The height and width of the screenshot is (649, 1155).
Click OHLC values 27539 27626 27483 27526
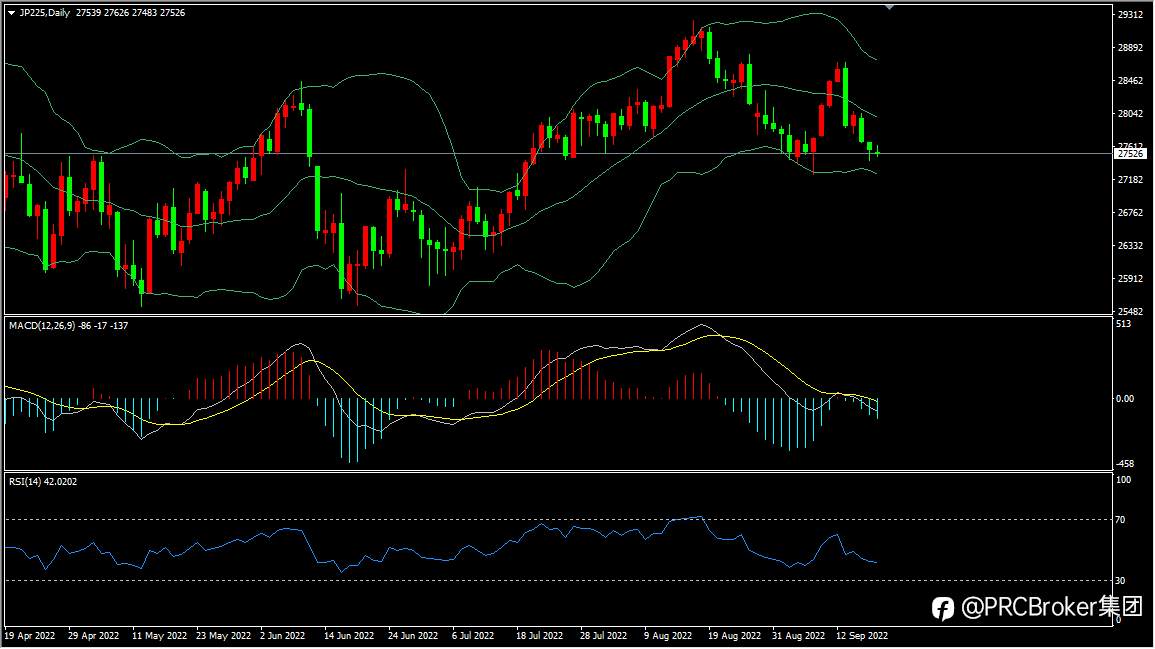(130, 13)
